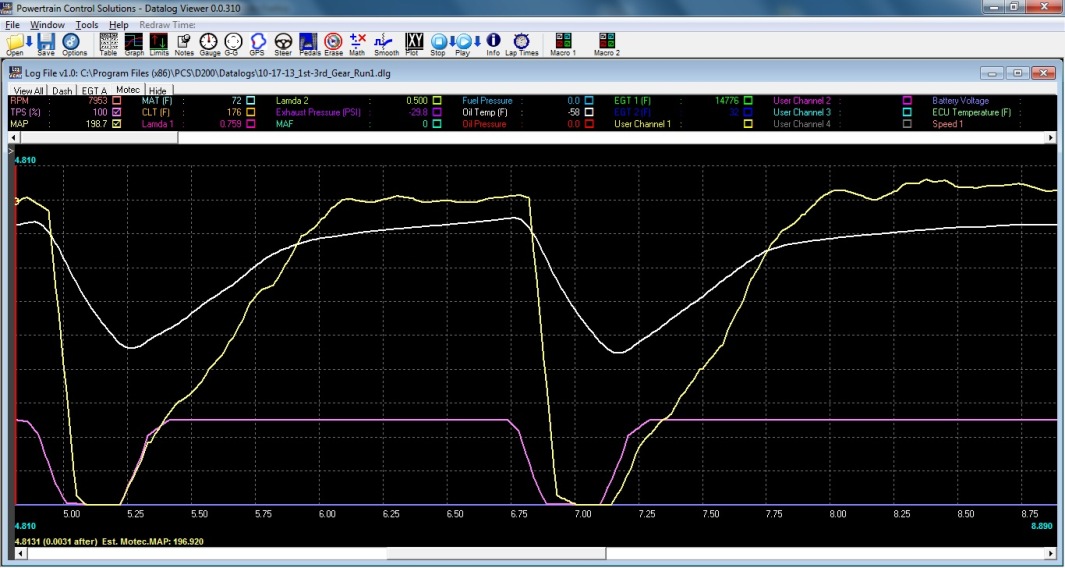Switch to the EGT A tab
The image size is (1065, 568).
(95, 90)
